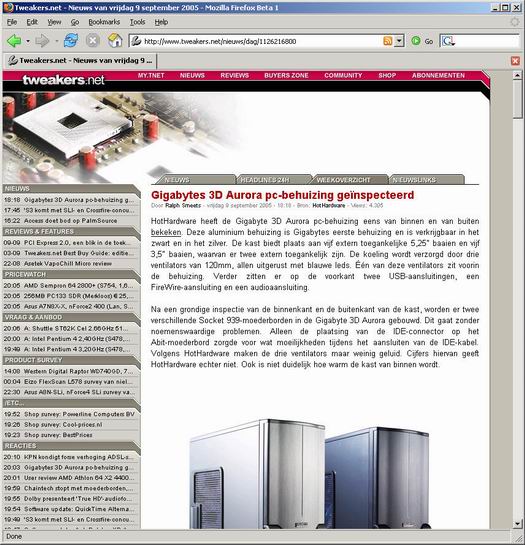
Task: Close the tab using red X
Action: click(x=515, y=61)
